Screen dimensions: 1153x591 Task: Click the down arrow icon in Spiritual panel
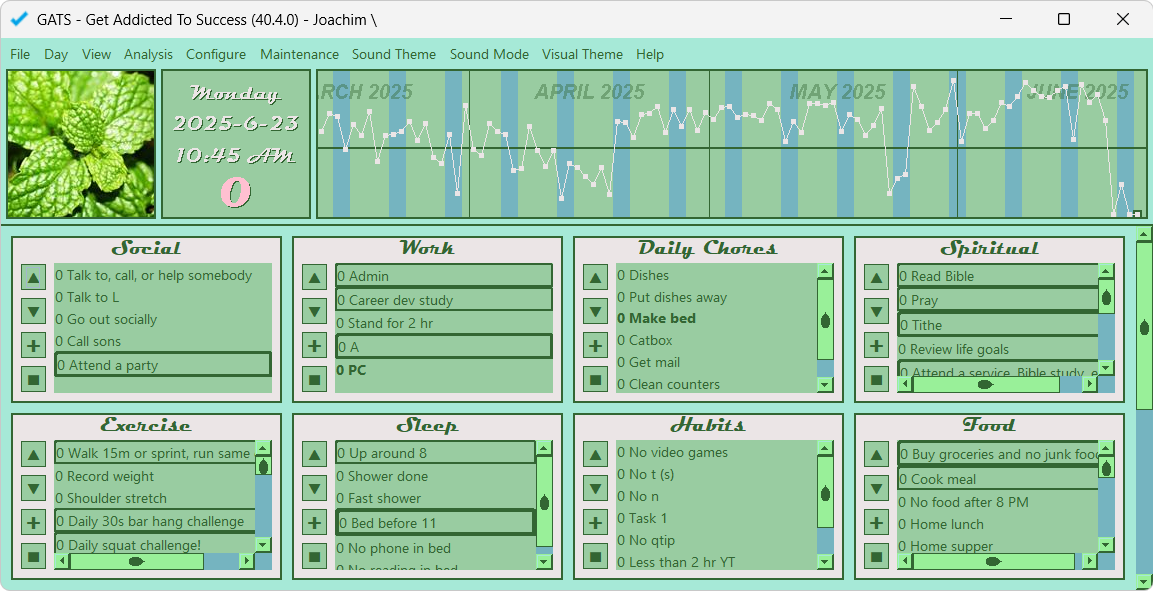(877, 312)
